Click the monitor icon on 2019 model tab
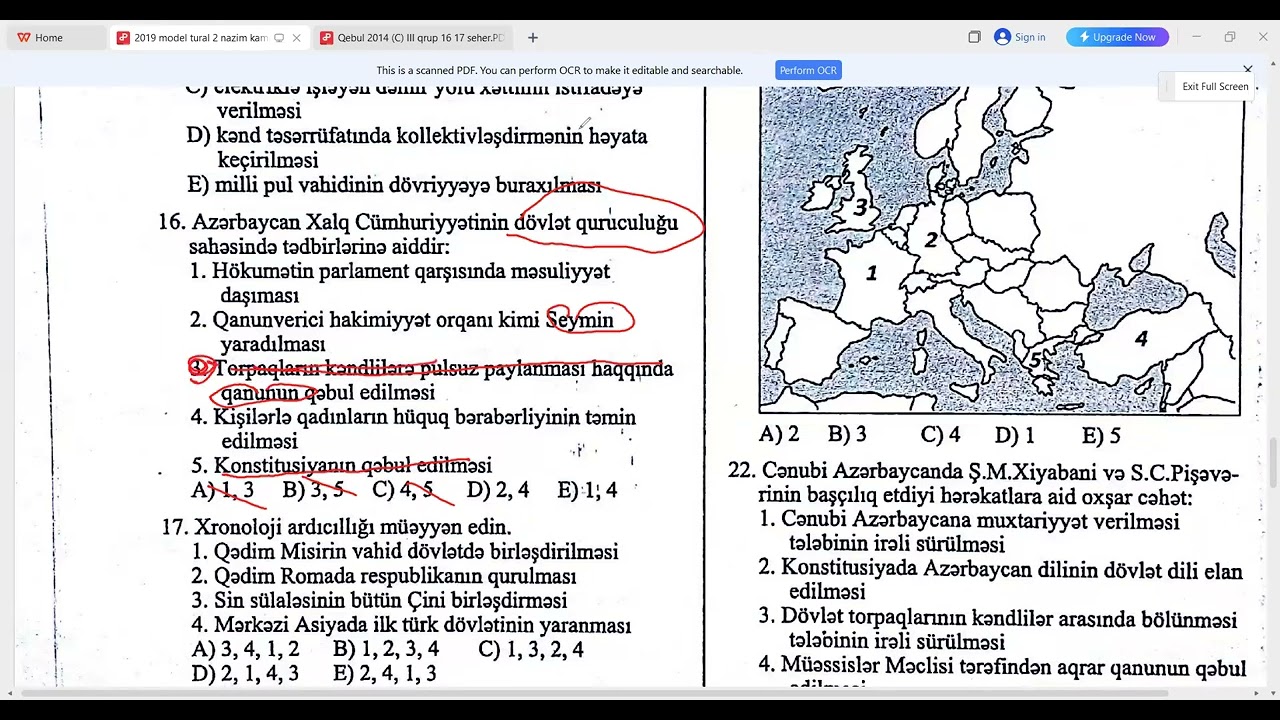 click(x=279, y=38)
